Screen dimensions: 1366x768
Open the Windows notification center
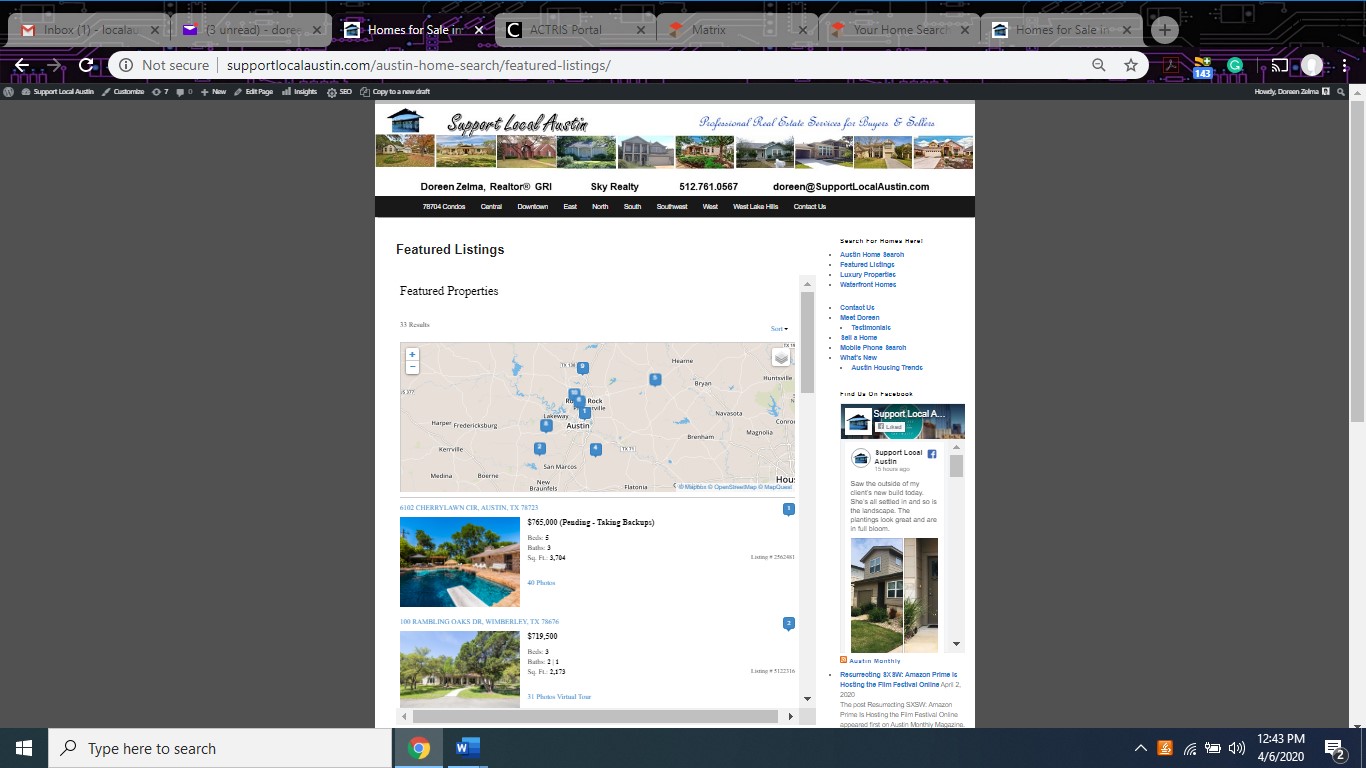(1335, 748)
